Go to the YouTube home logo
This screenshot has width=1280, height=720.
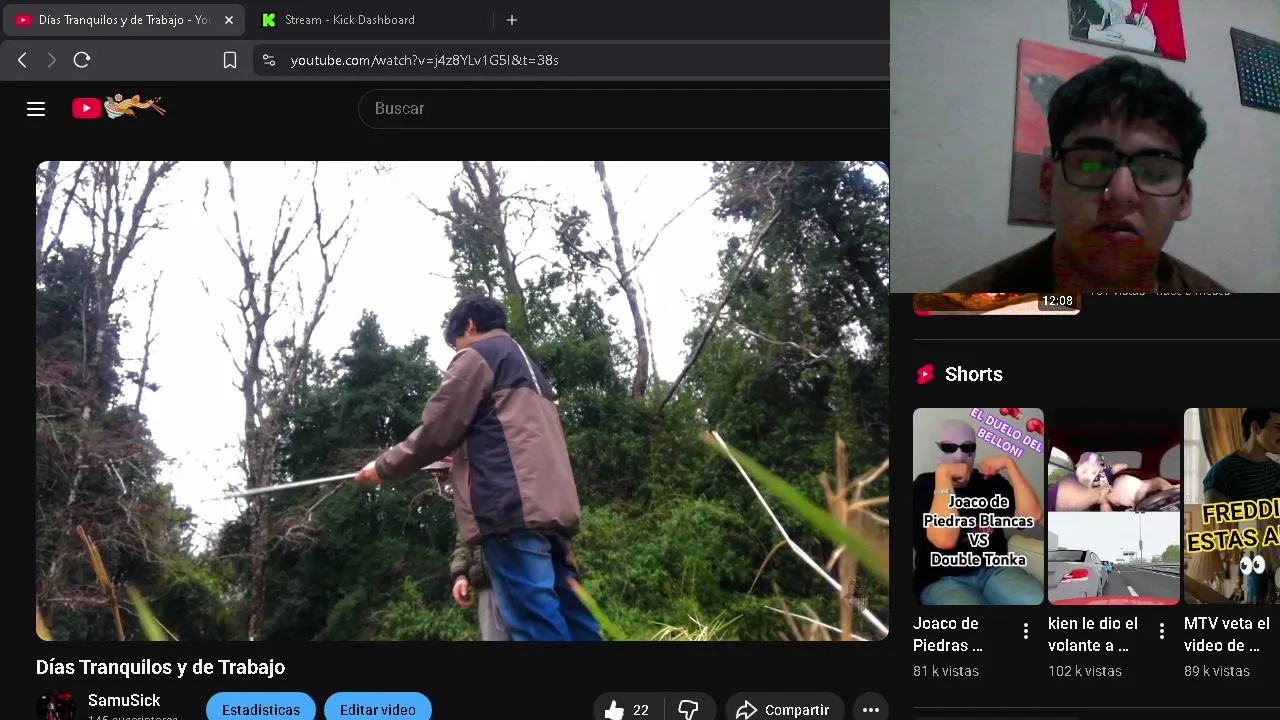click(119, 107)
